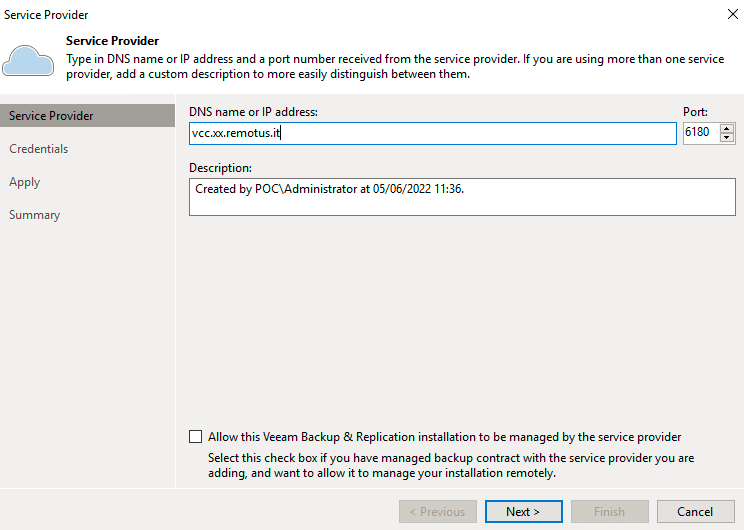The width and height of the screenshot is (744, 530).
Task: Close the Service Provider dialog window
Action: tap(733, 14)
